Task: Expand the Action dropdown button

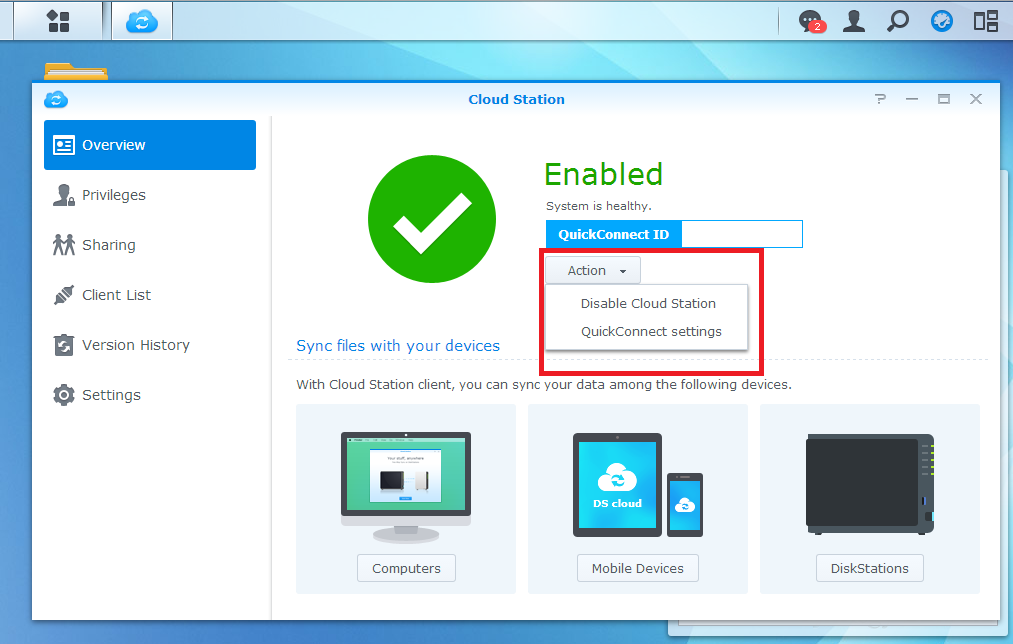Action: (593, 270)
